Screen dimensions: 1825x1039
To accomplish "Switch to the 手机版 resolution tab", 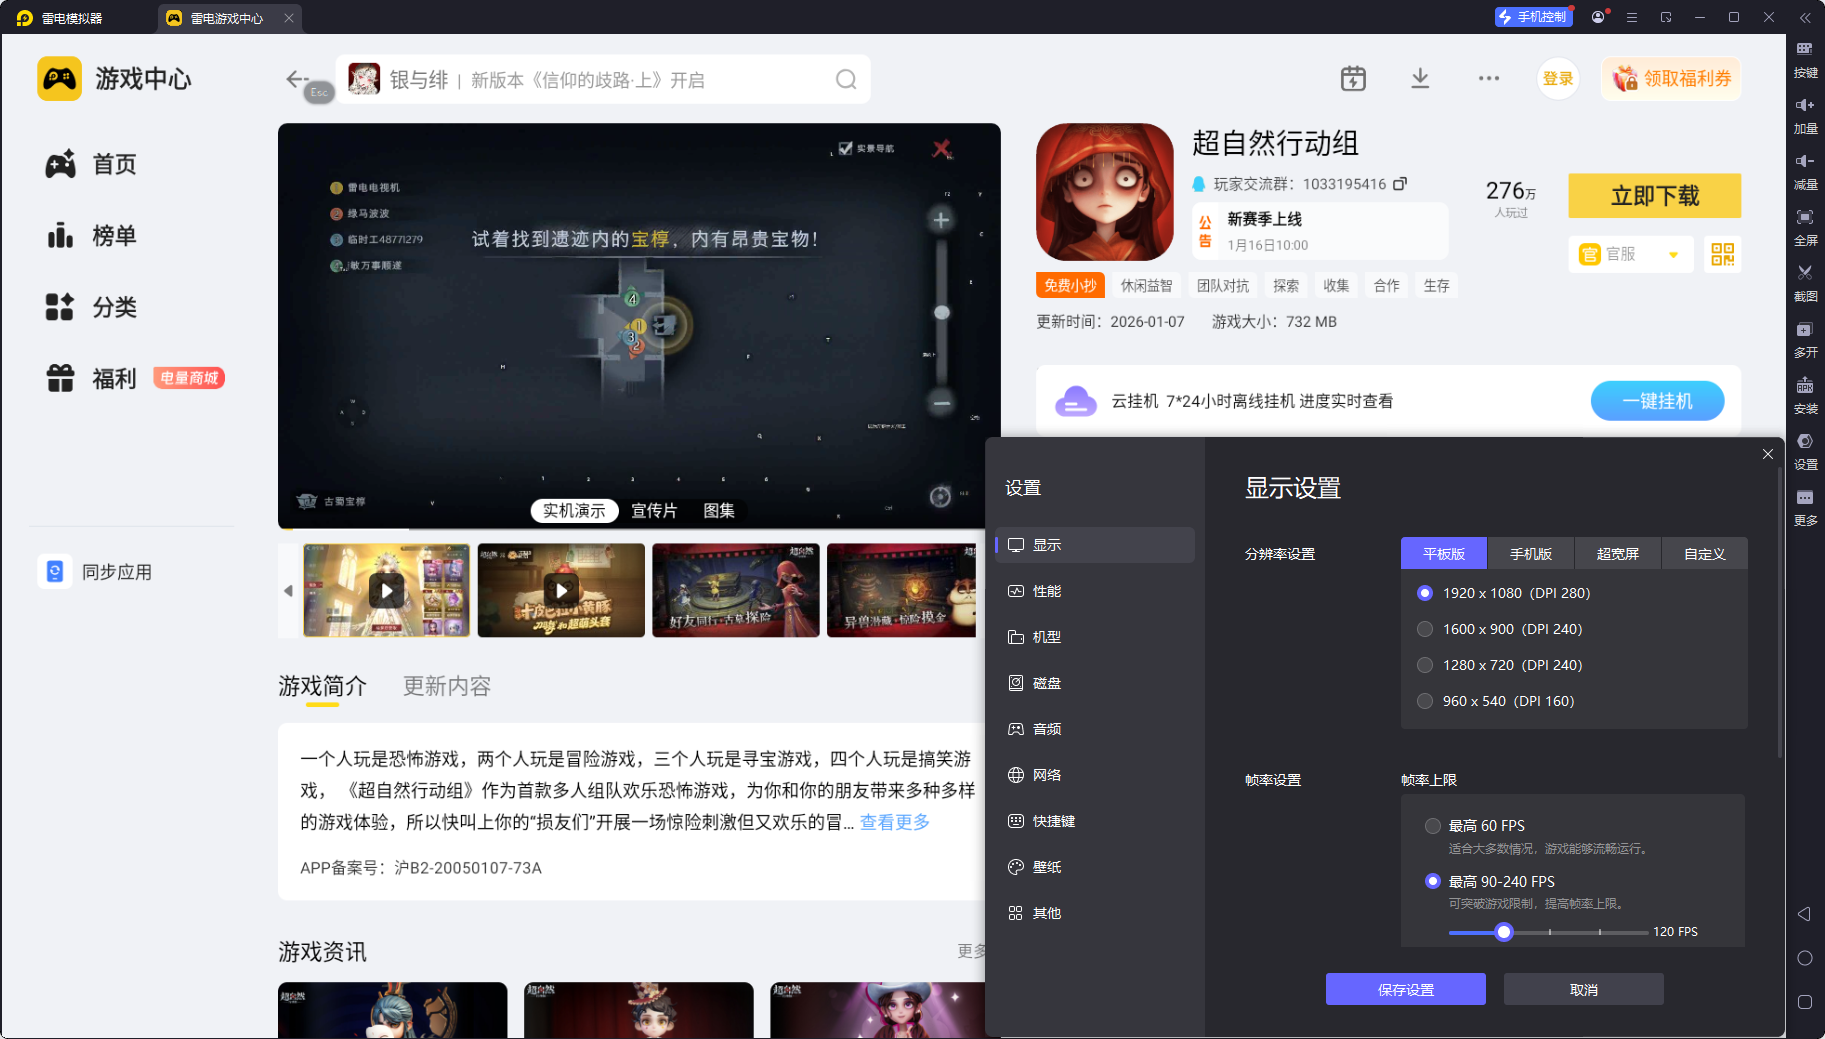I will [x=1531, y=553].
